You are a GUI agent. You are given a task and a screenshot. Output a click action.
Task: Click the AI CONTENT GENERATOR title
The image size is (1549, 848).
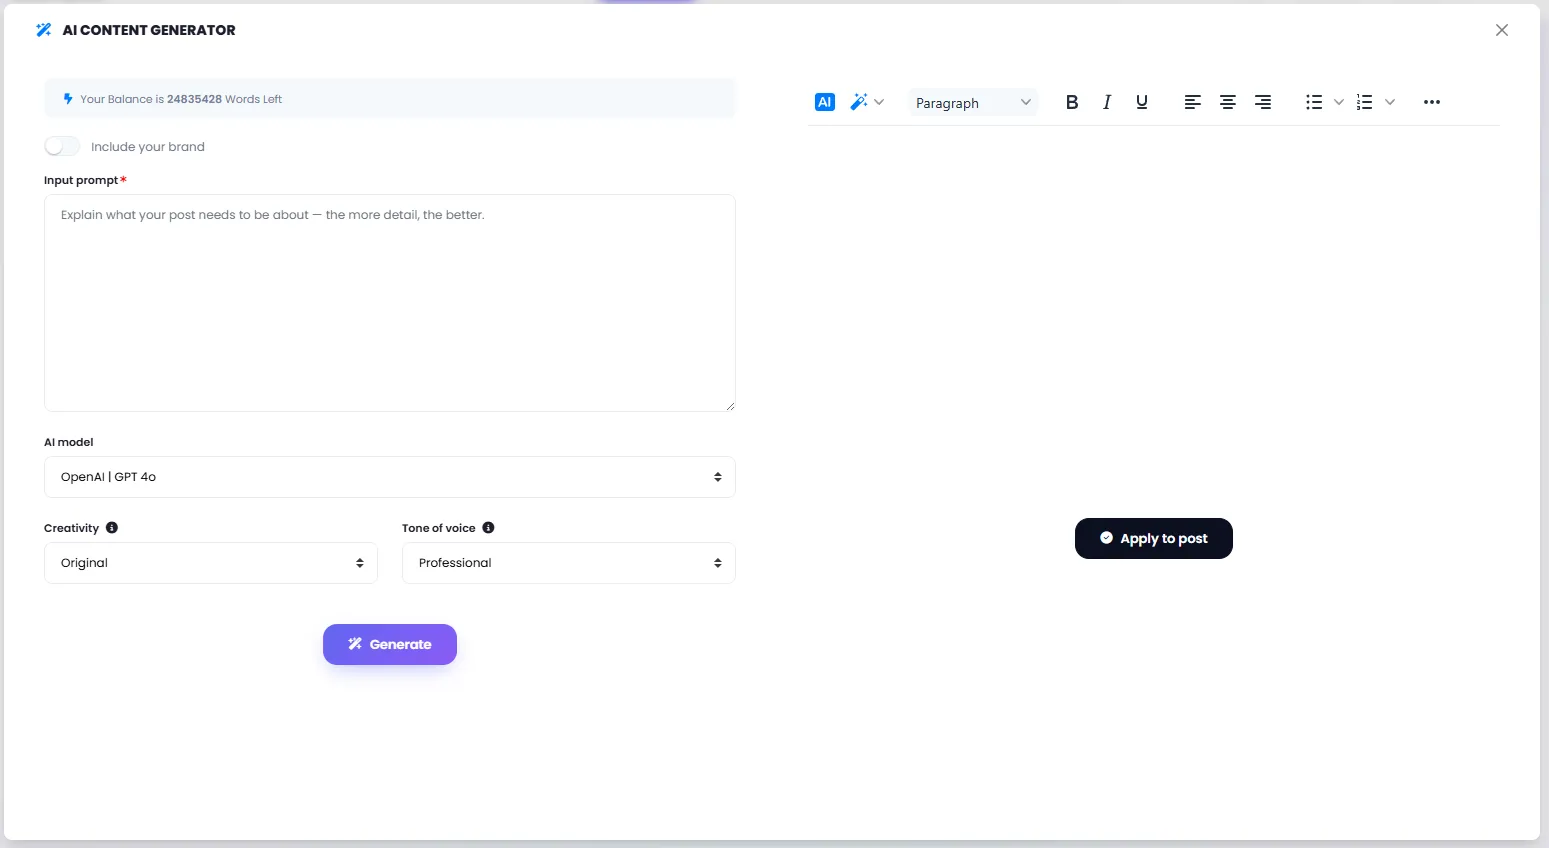tap(149, 30)
